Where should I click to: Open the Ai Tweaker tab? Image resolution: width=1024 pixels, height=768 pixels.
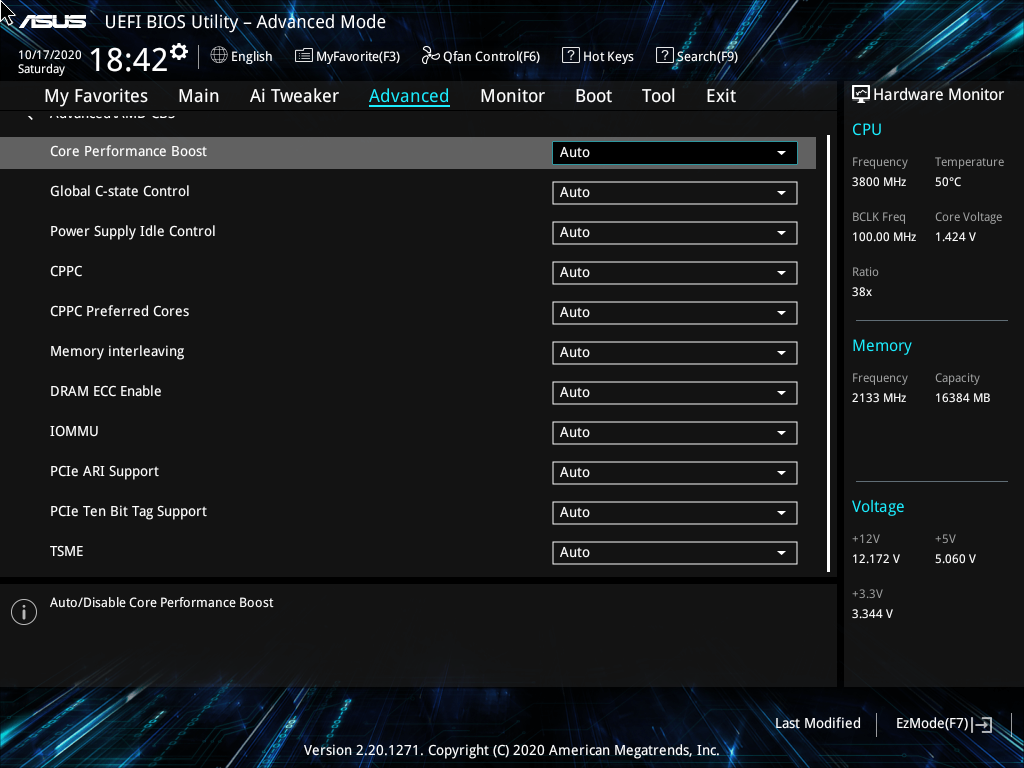(294, 96)
